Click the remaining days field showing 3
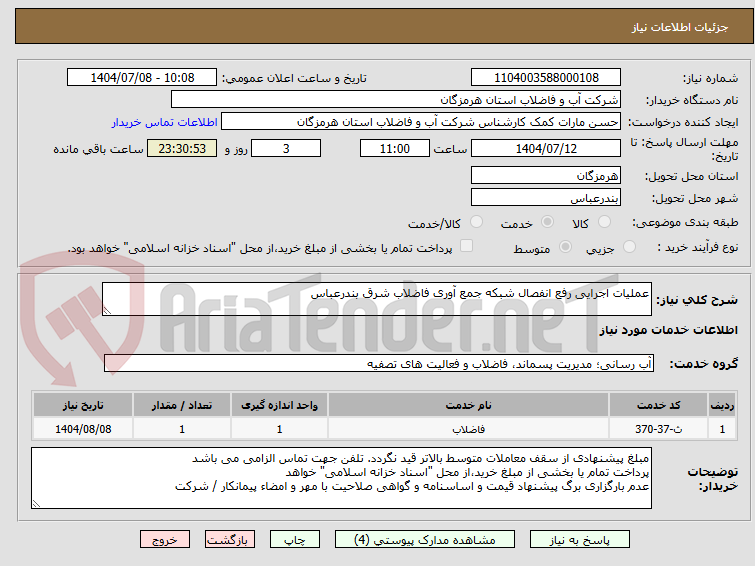 pos(286,148)
